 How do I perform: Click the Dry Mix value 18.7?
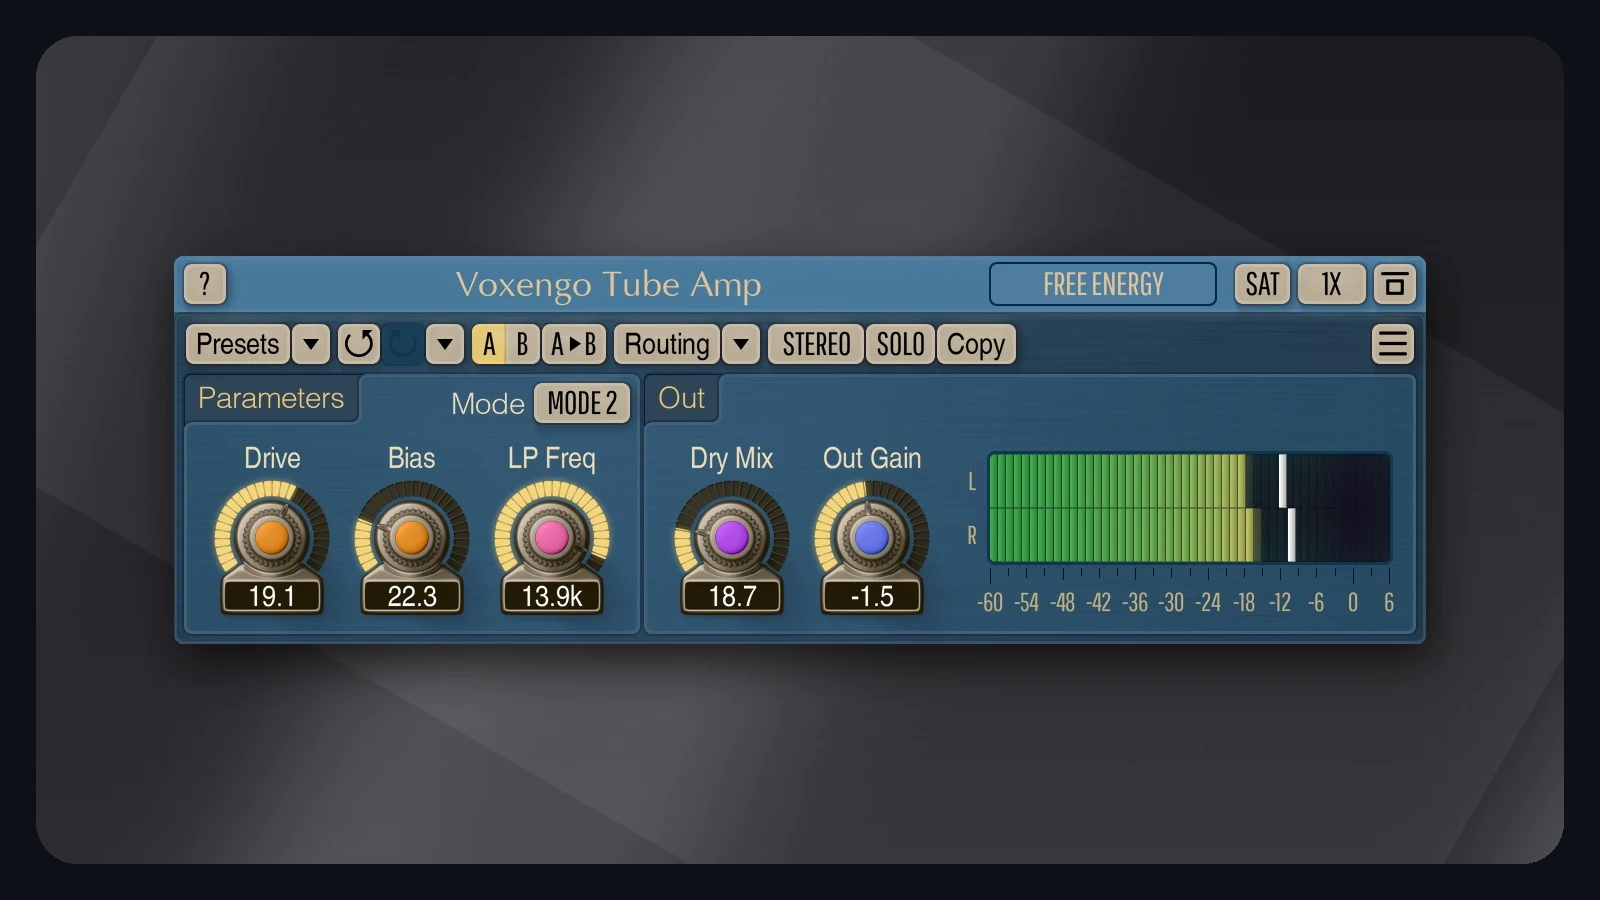click(731, 596)
